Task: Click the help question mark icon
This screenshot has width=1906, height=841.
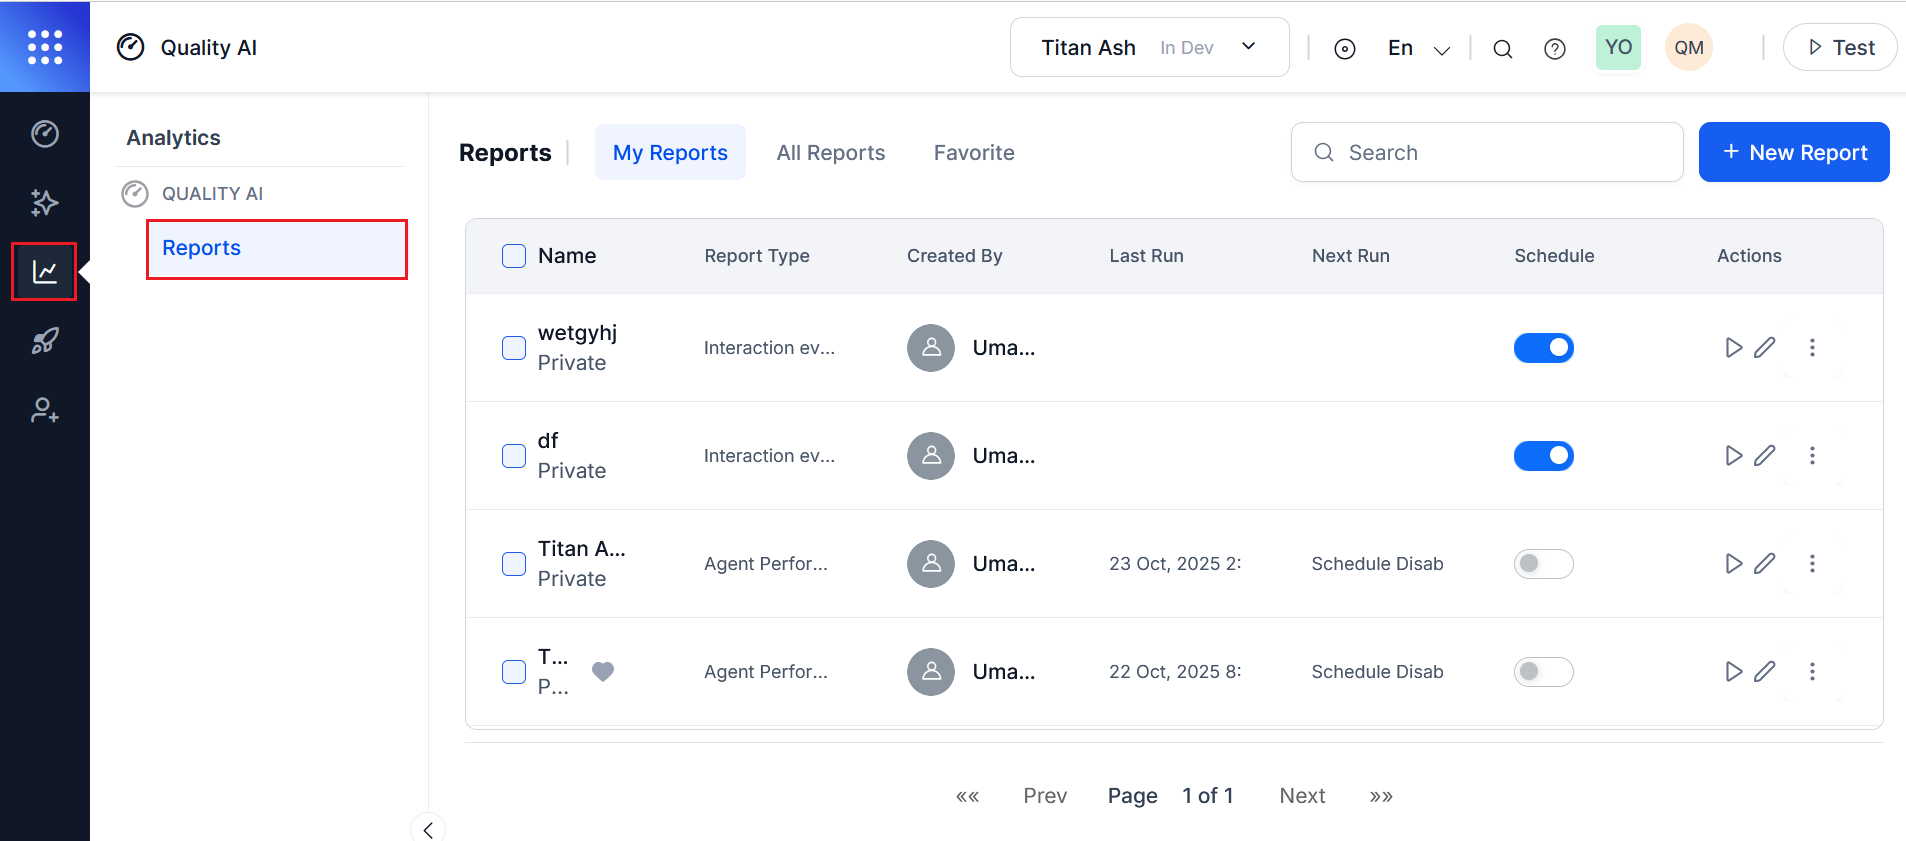Action: [1554, 49]
